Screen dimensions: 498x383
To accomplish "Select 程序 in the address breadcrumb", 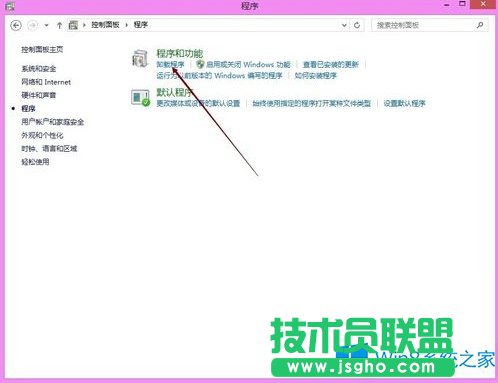I will coord(141,25).
